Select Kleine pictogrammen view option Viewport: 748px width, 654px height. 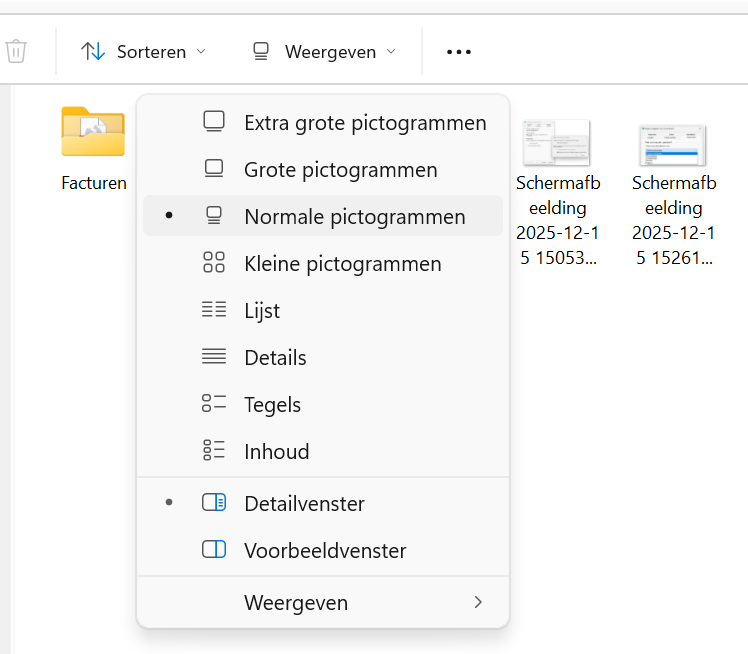[323, 263]
